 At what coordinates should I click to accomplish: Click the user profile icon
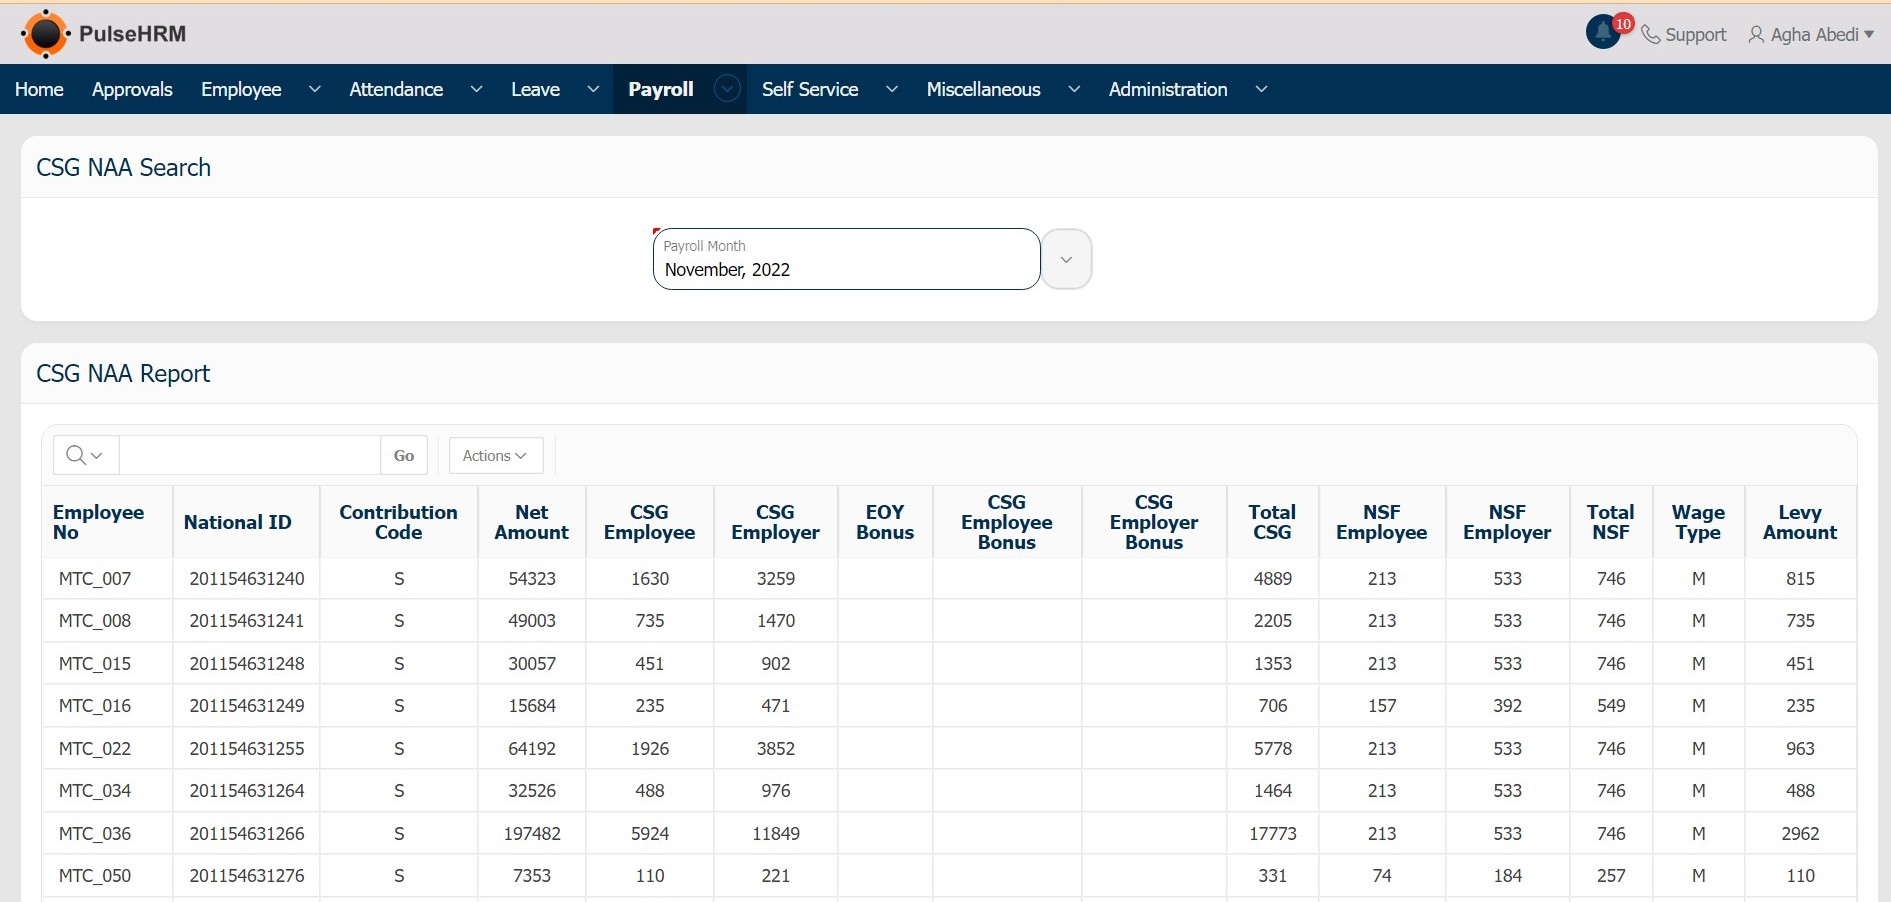click(1756, 35)
